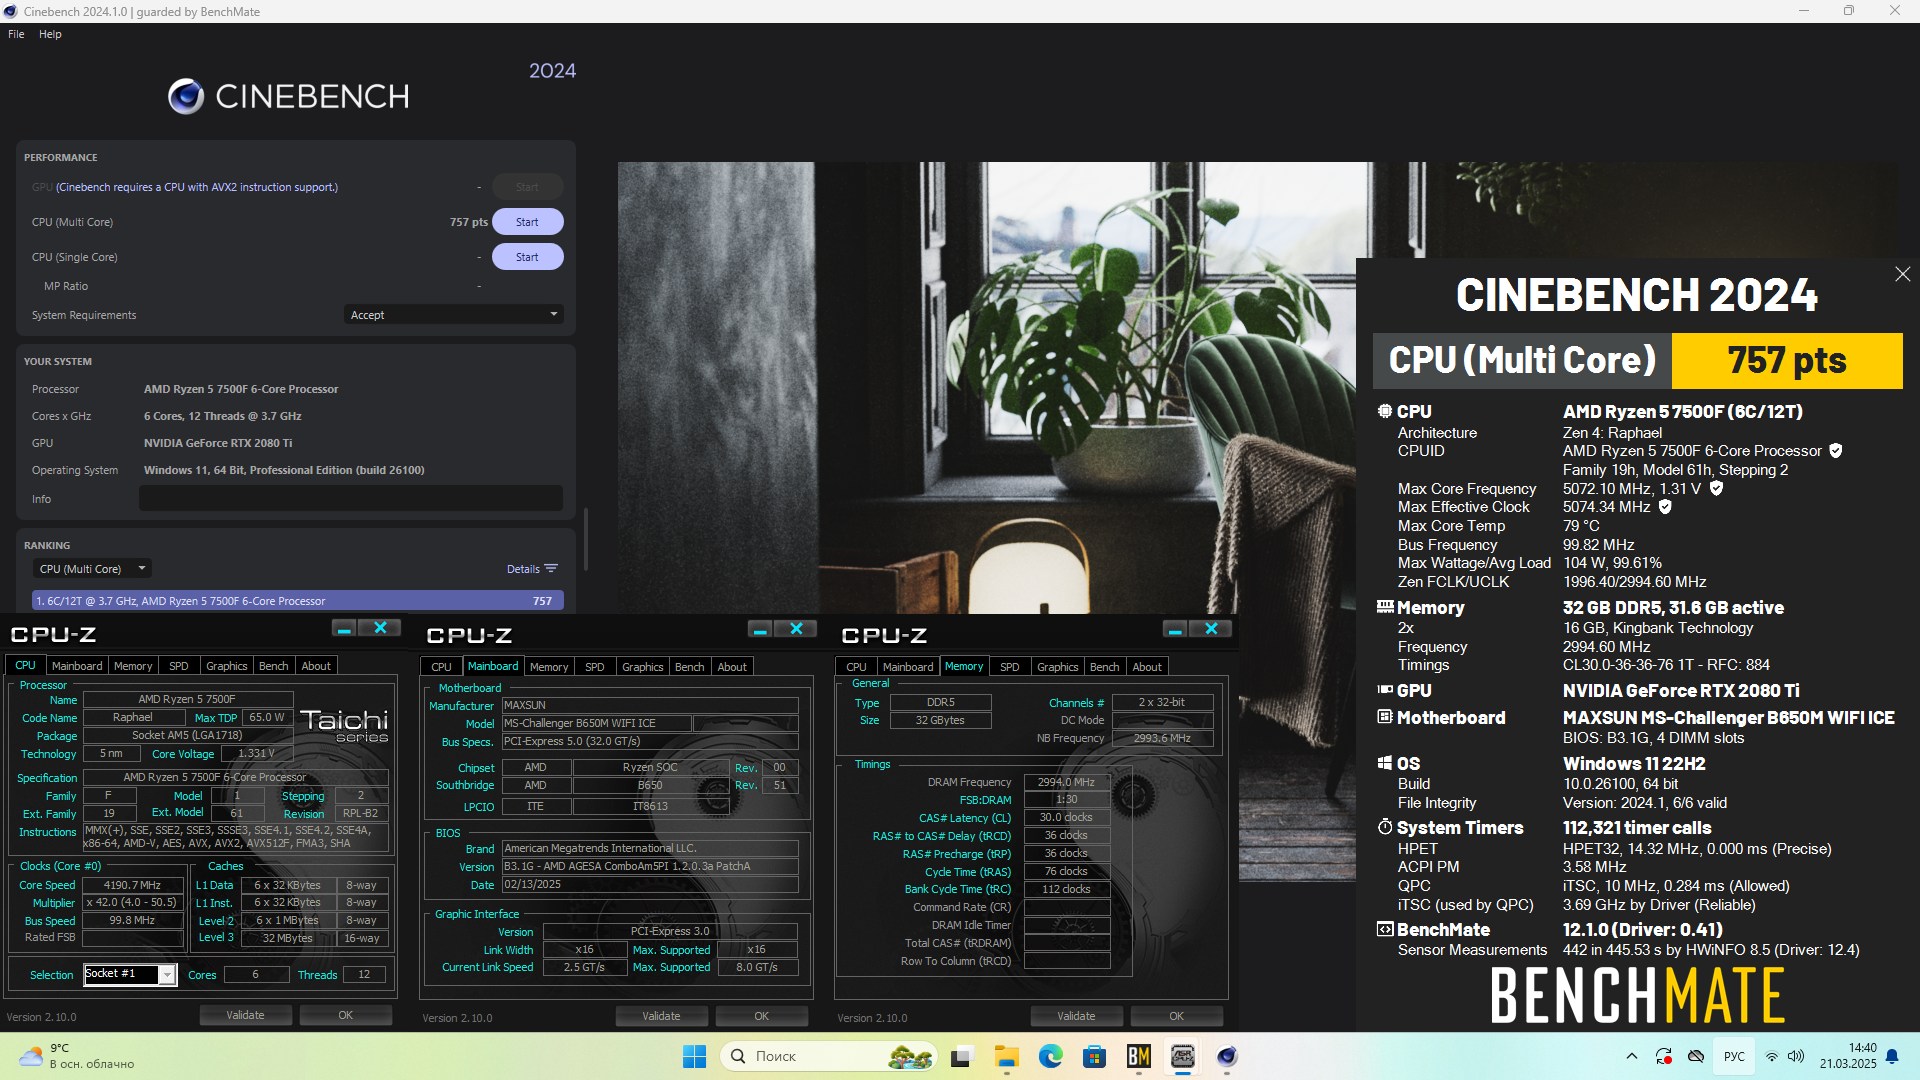
Task: Click the OneDrive cloud tray icon
Action: click(1696, 1056)
